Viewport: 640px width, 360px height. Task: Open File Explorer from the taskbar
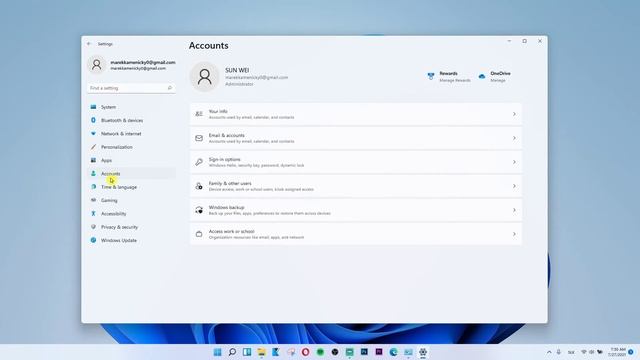pos(261,352)
